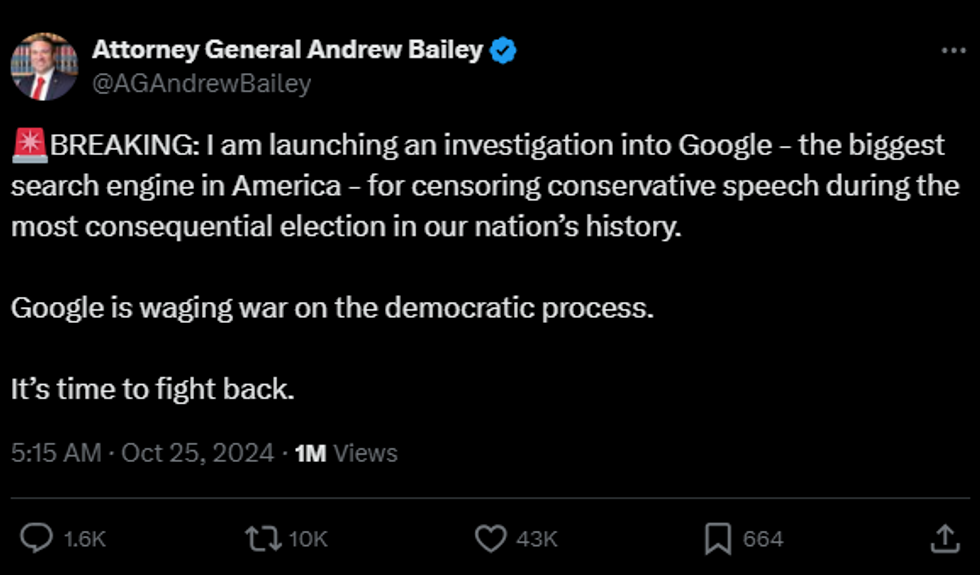Click the red siren emoji before BREAKING

[29, 146]
